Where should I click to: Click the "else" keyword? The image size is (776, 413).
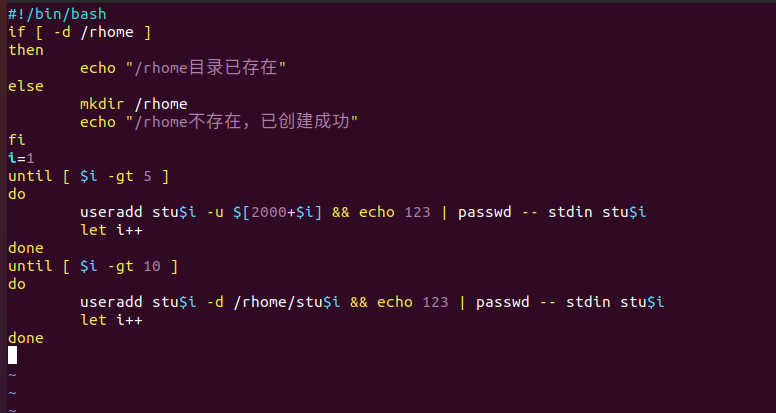point(26,86)
